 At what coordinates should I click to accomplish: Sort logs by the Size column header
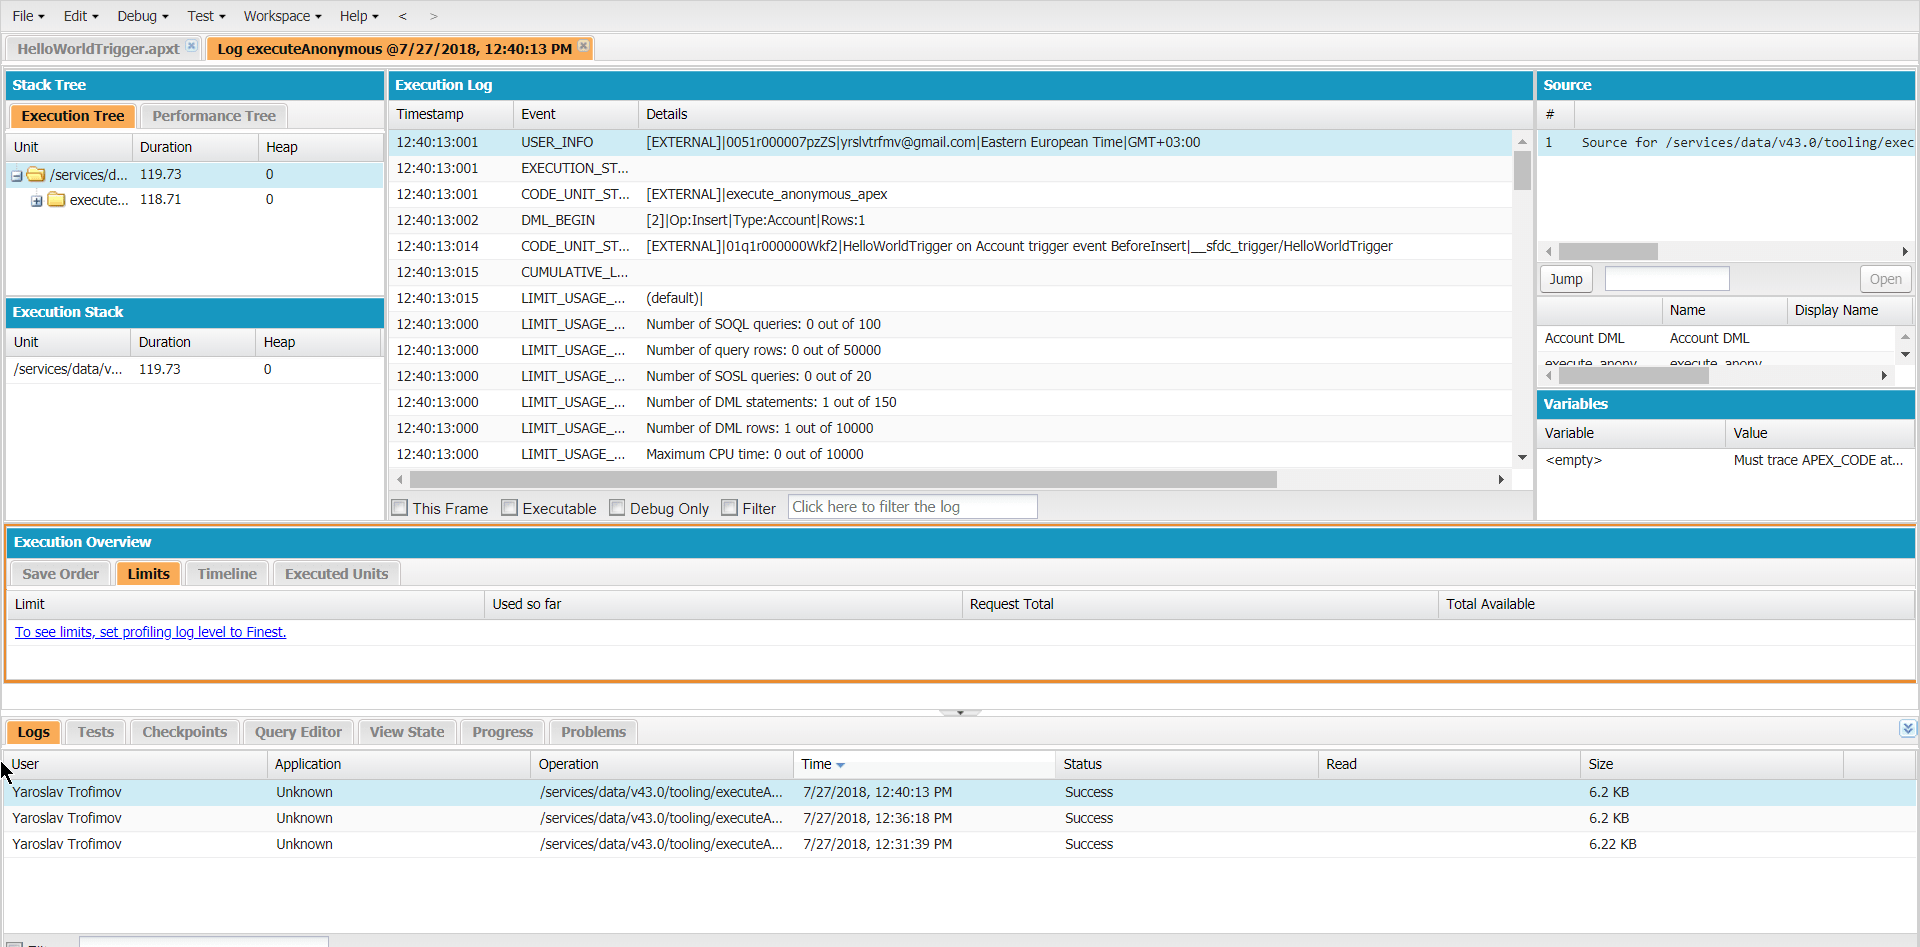click(x=1711, y=764)
